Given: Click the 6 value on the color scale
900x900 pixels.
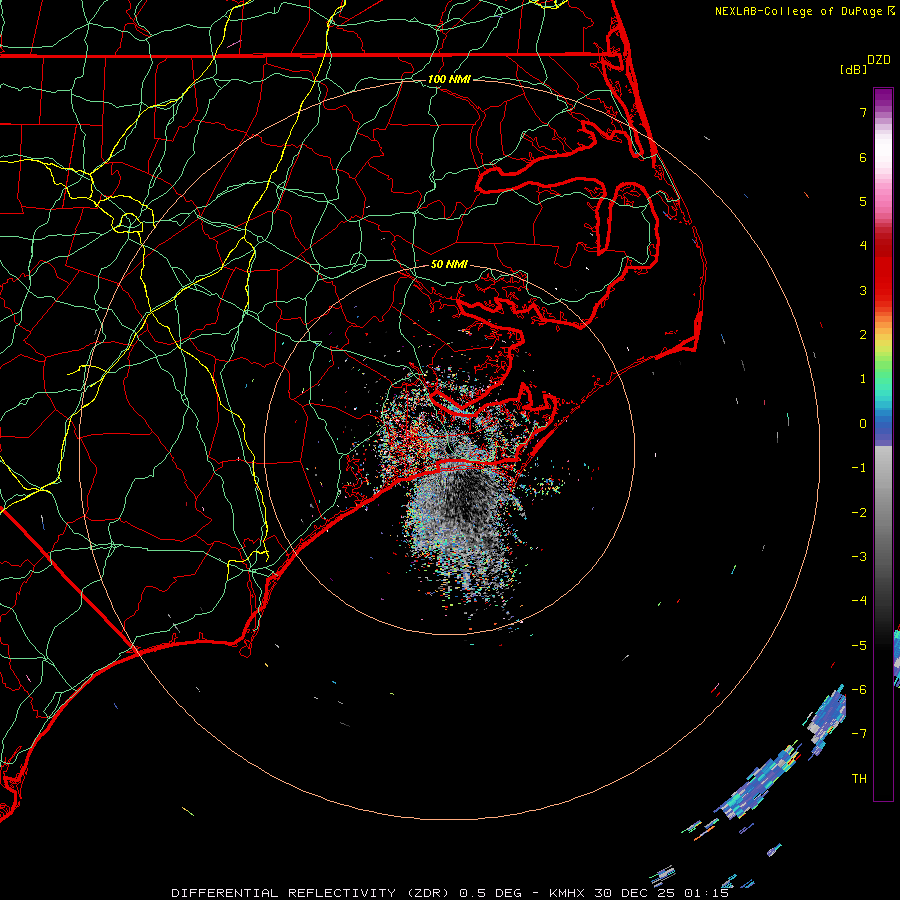Looking at the screenshot, I should pyautogui.click(x=863, y=157).
